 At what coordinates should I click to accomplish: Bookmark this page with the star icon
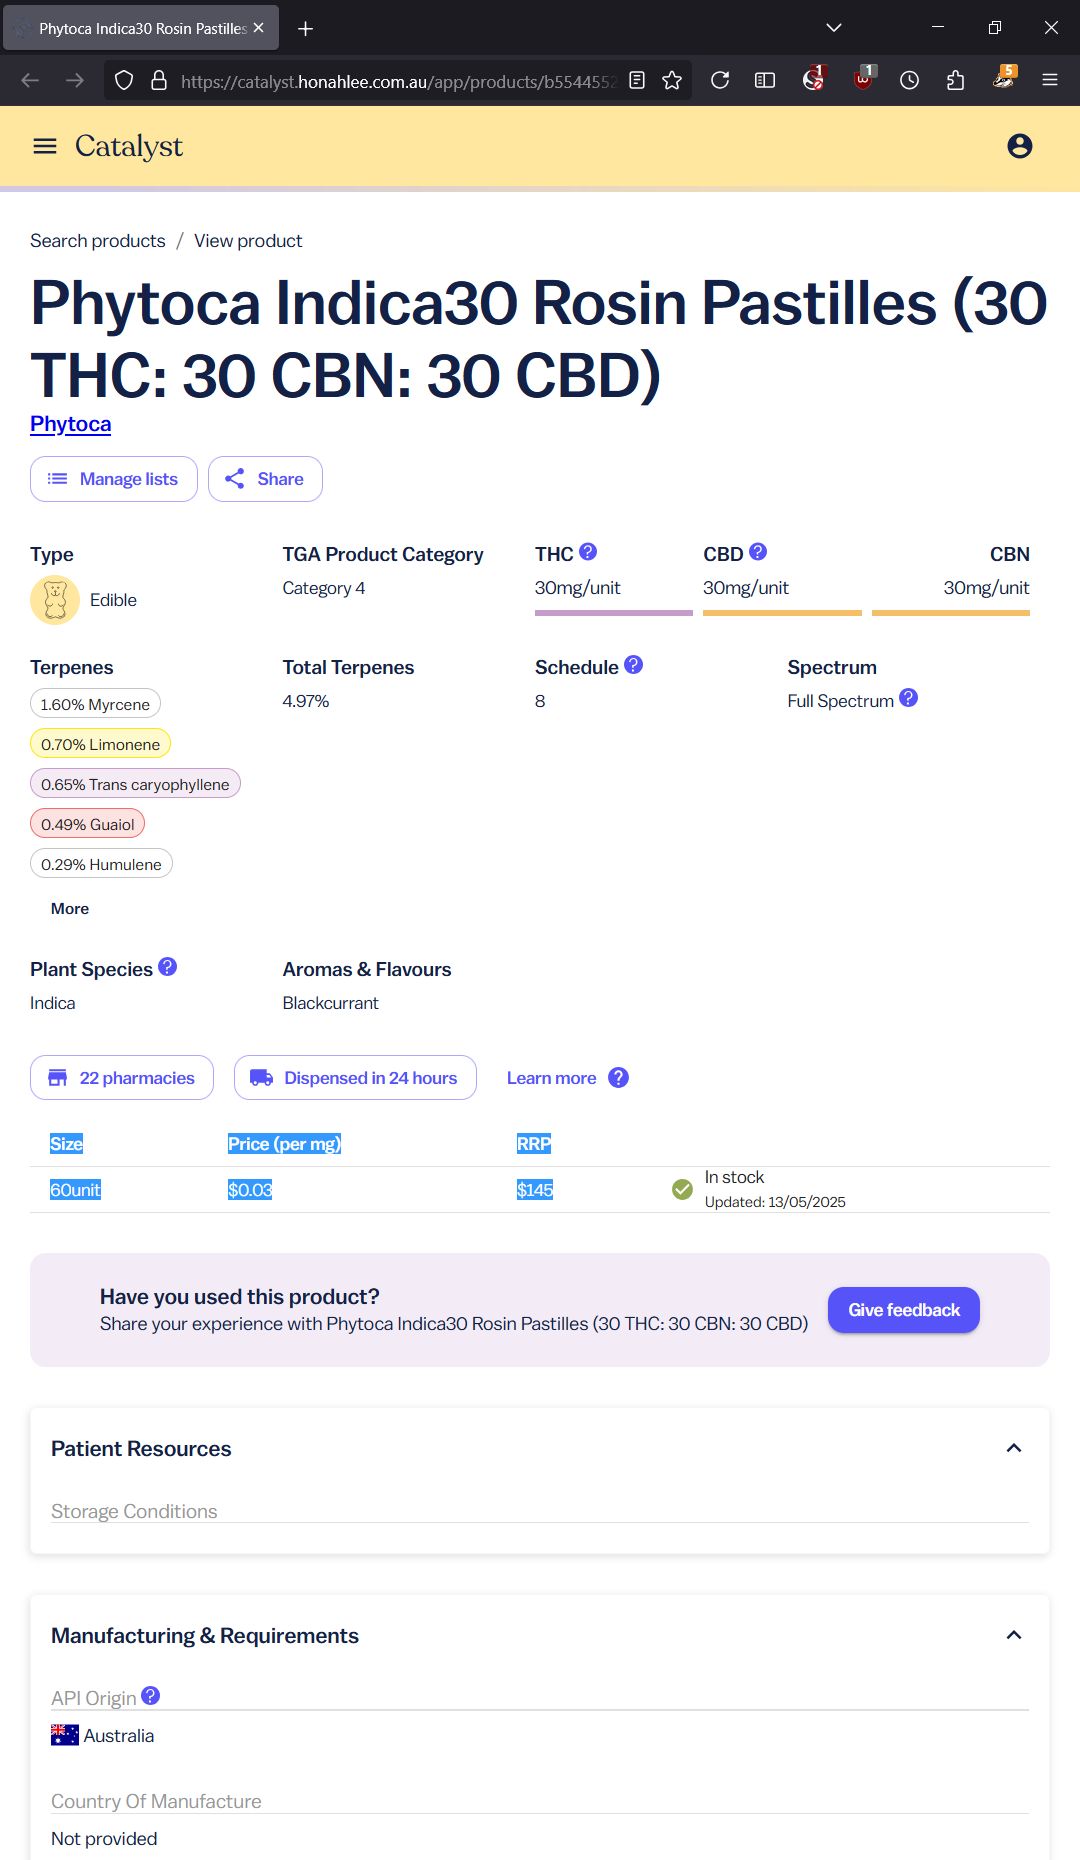click(x=672, y=80)
